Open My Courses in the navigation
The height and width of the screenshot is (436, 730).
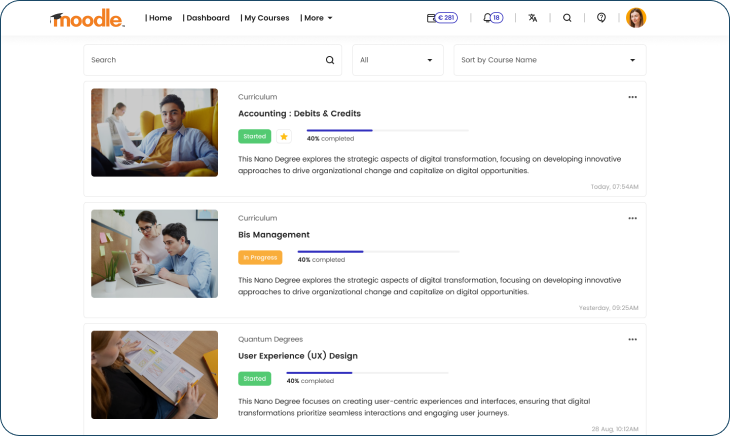point(265,18)
